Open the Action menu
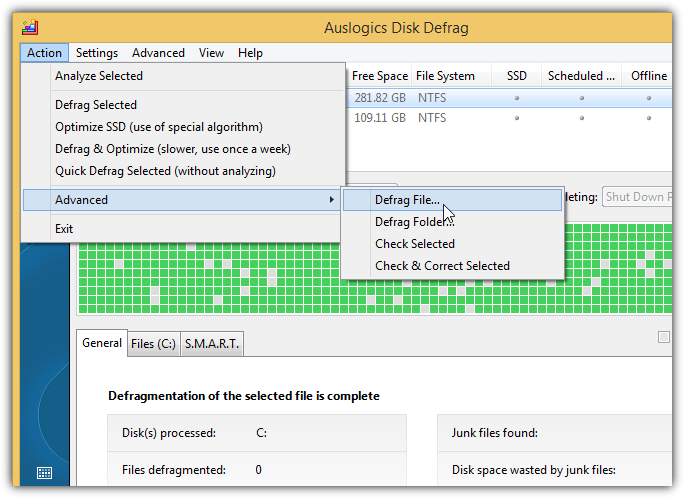This screenshot has height=497, width=684. coord(44,53)
